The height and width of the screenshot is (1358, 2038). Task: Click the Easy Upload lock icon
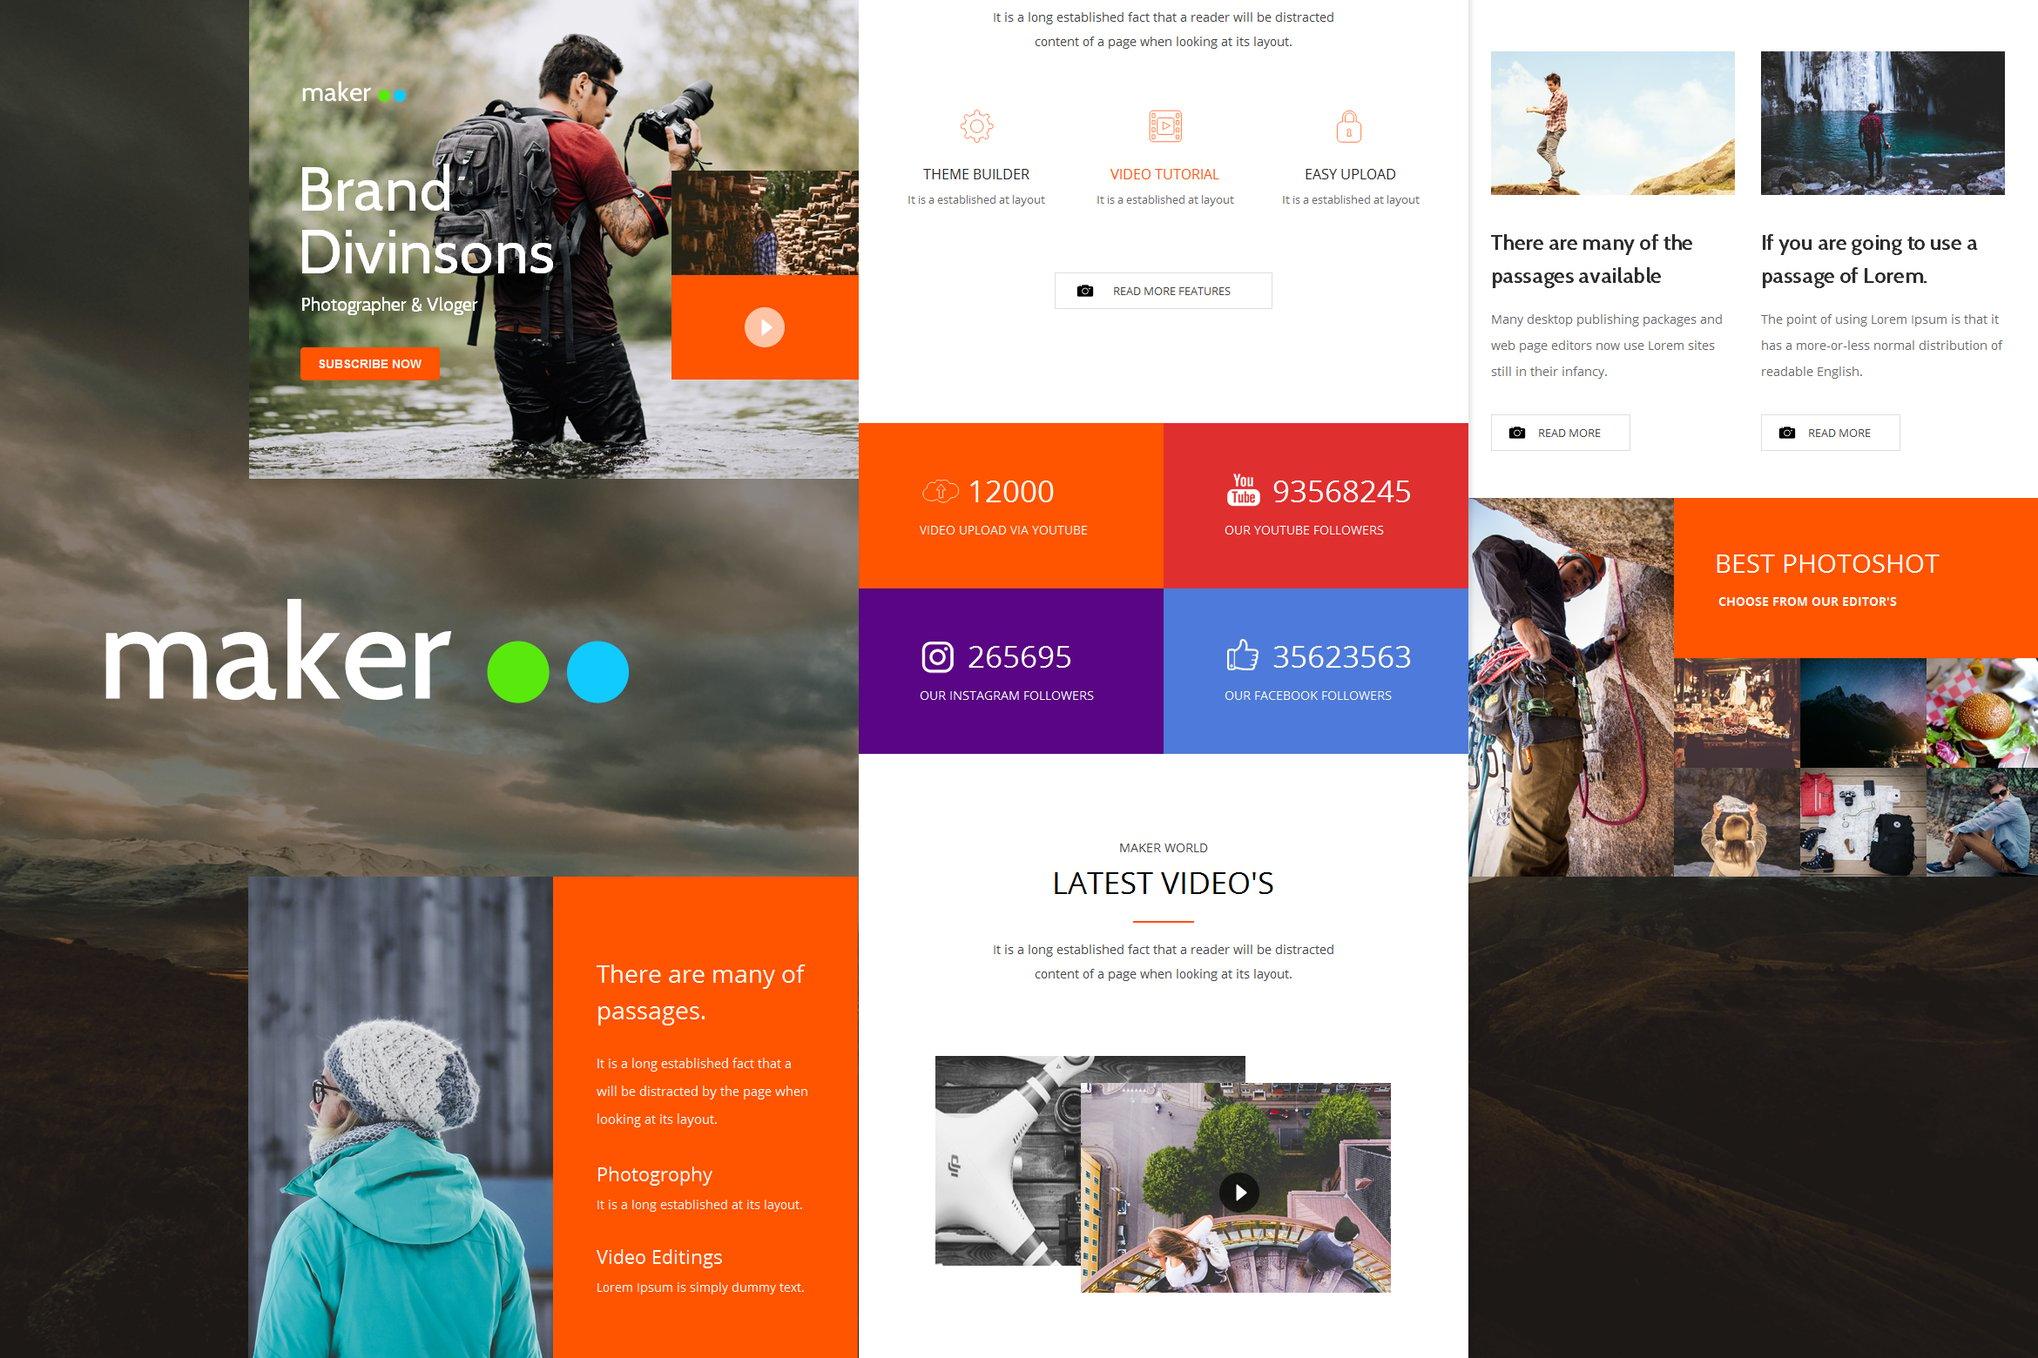click(1346, 129)
